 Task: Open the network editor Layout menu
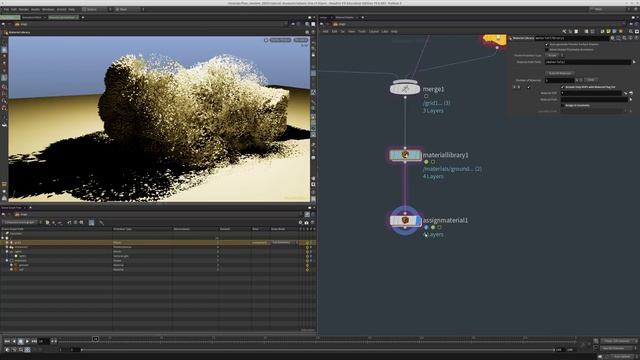click(373, 31)
